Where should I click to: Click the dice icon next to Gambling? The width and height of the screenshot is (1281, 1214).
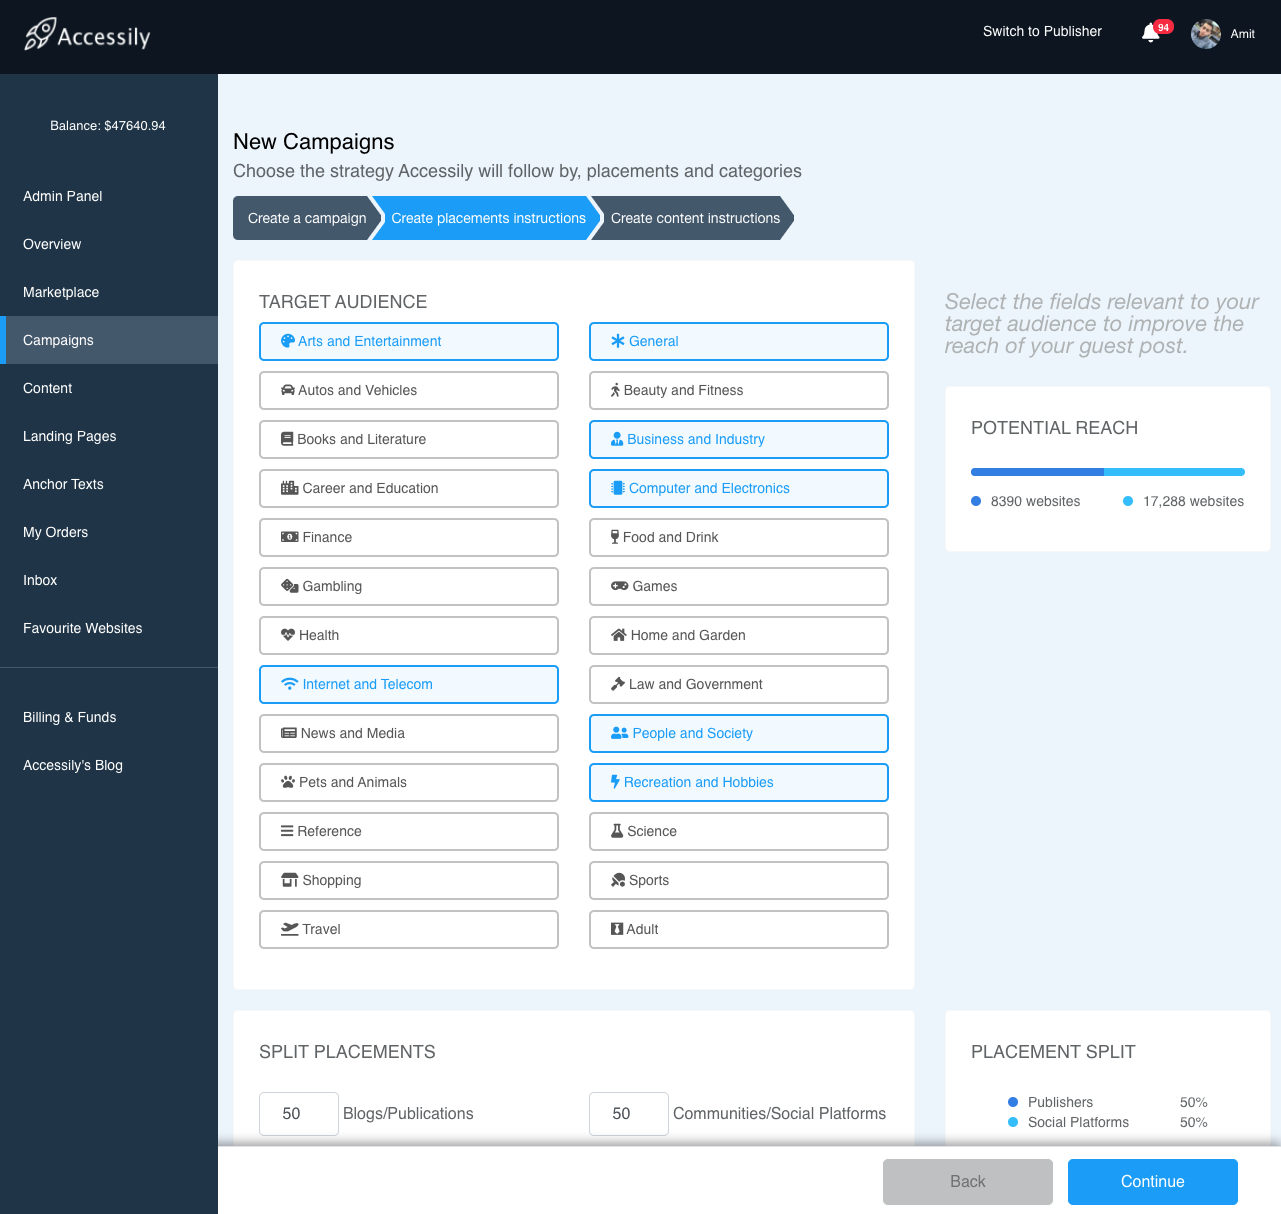290,586
